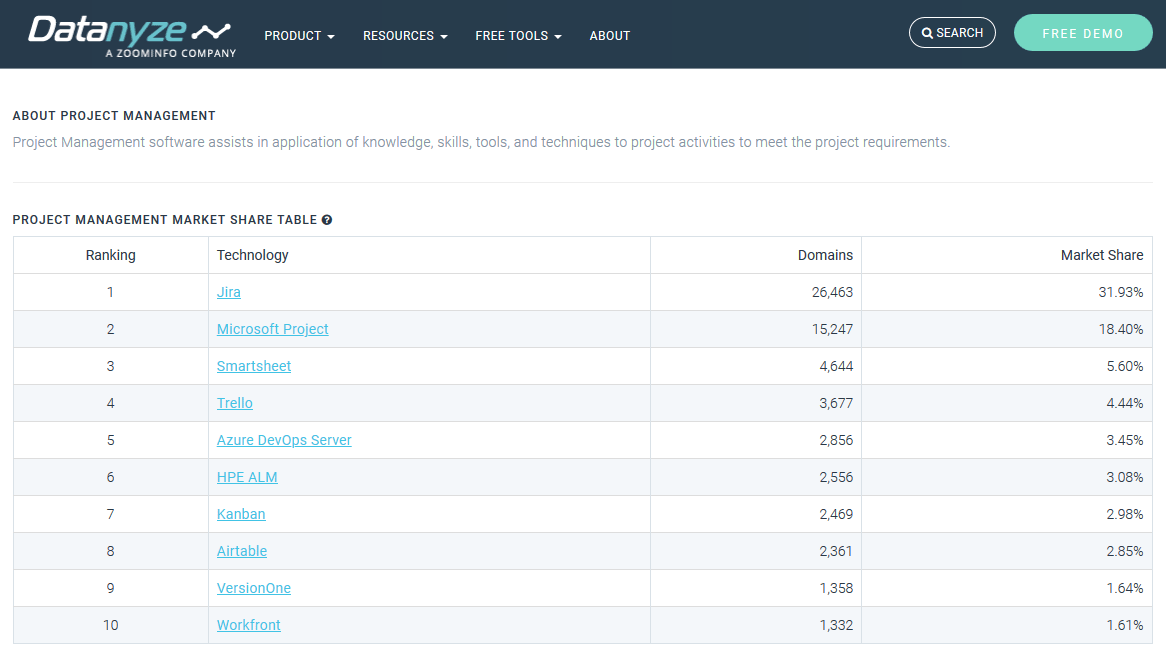1166x656 pixels.
Task: Select the 2.85% market share cell
Action: coord(1007,551)
